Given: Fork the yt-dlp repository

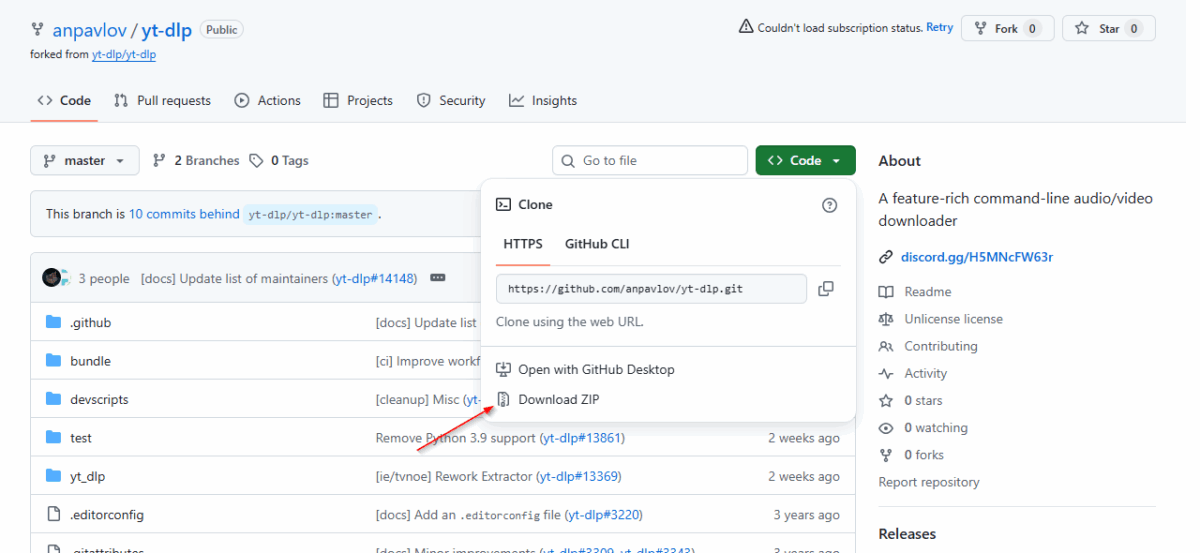Looking at the screenshot, I should click(1005, 29).
